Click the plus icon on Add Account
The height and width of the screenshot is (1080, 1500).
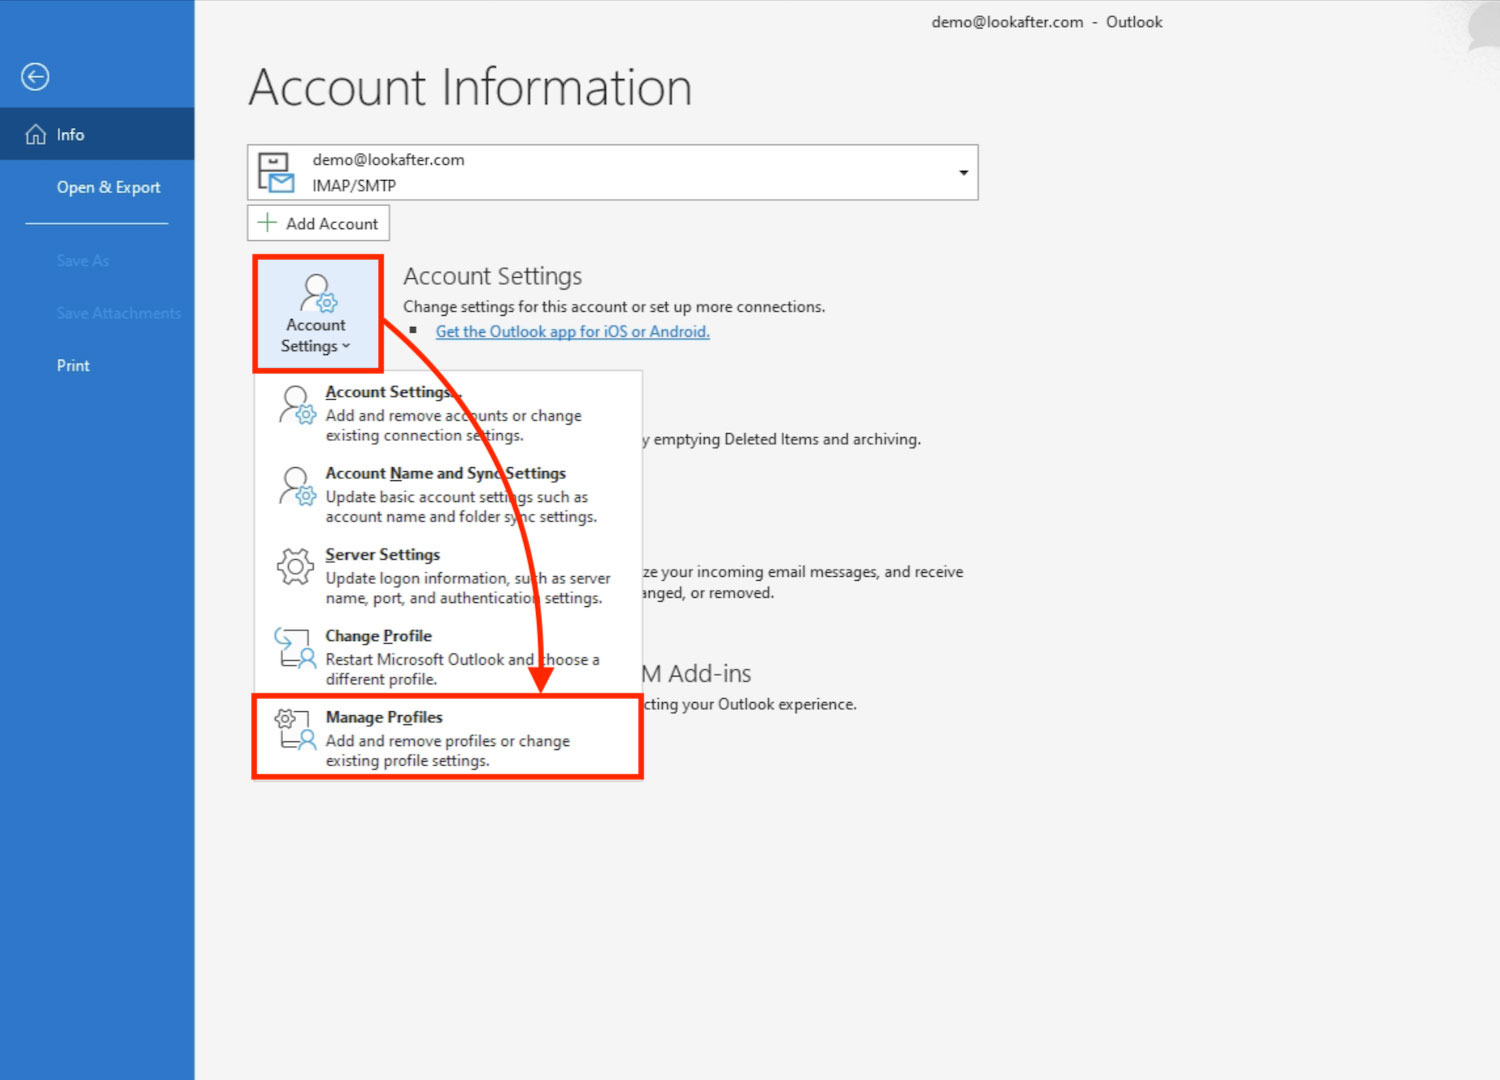coord(267,223)
